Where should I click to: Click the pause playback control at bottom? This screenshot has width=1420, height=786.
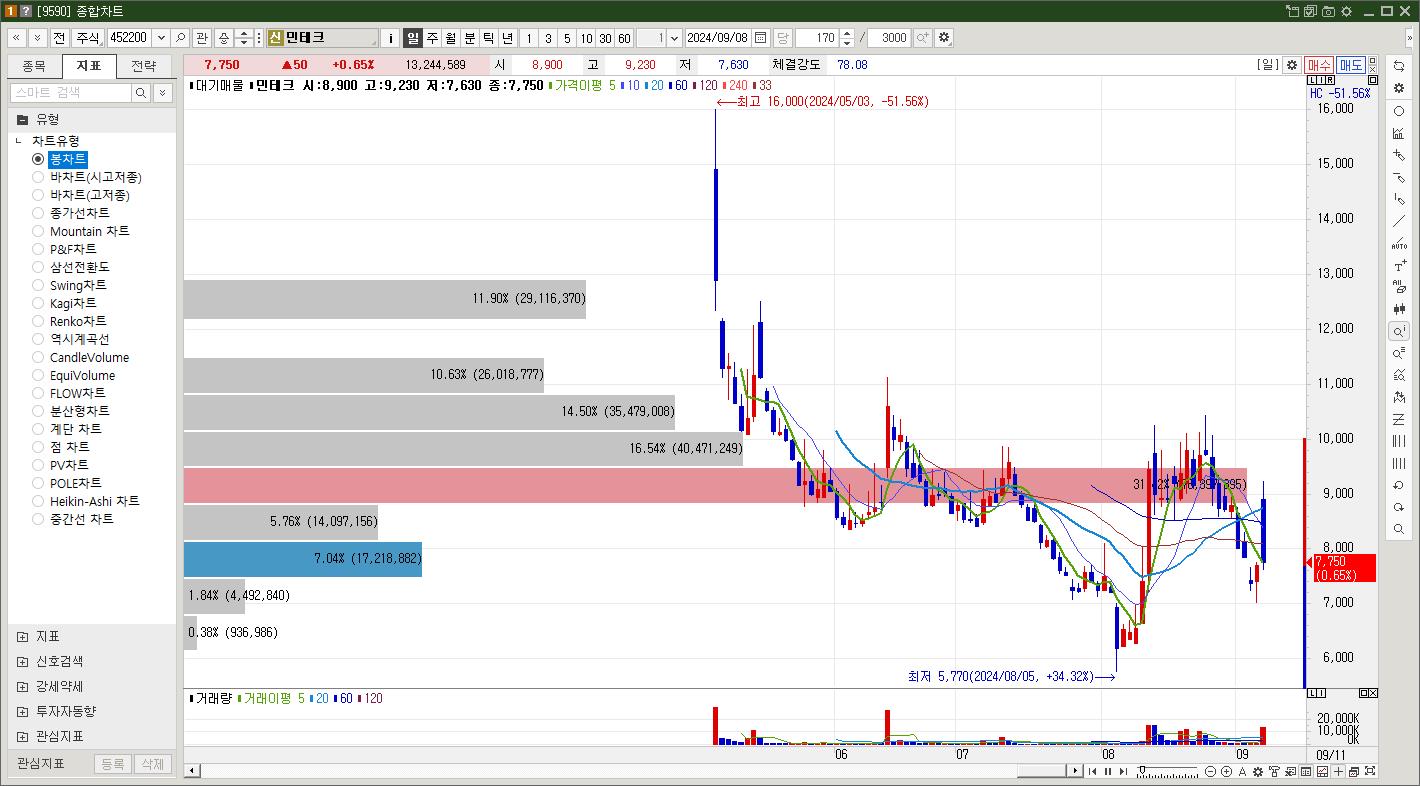[x=1108, y=771]
